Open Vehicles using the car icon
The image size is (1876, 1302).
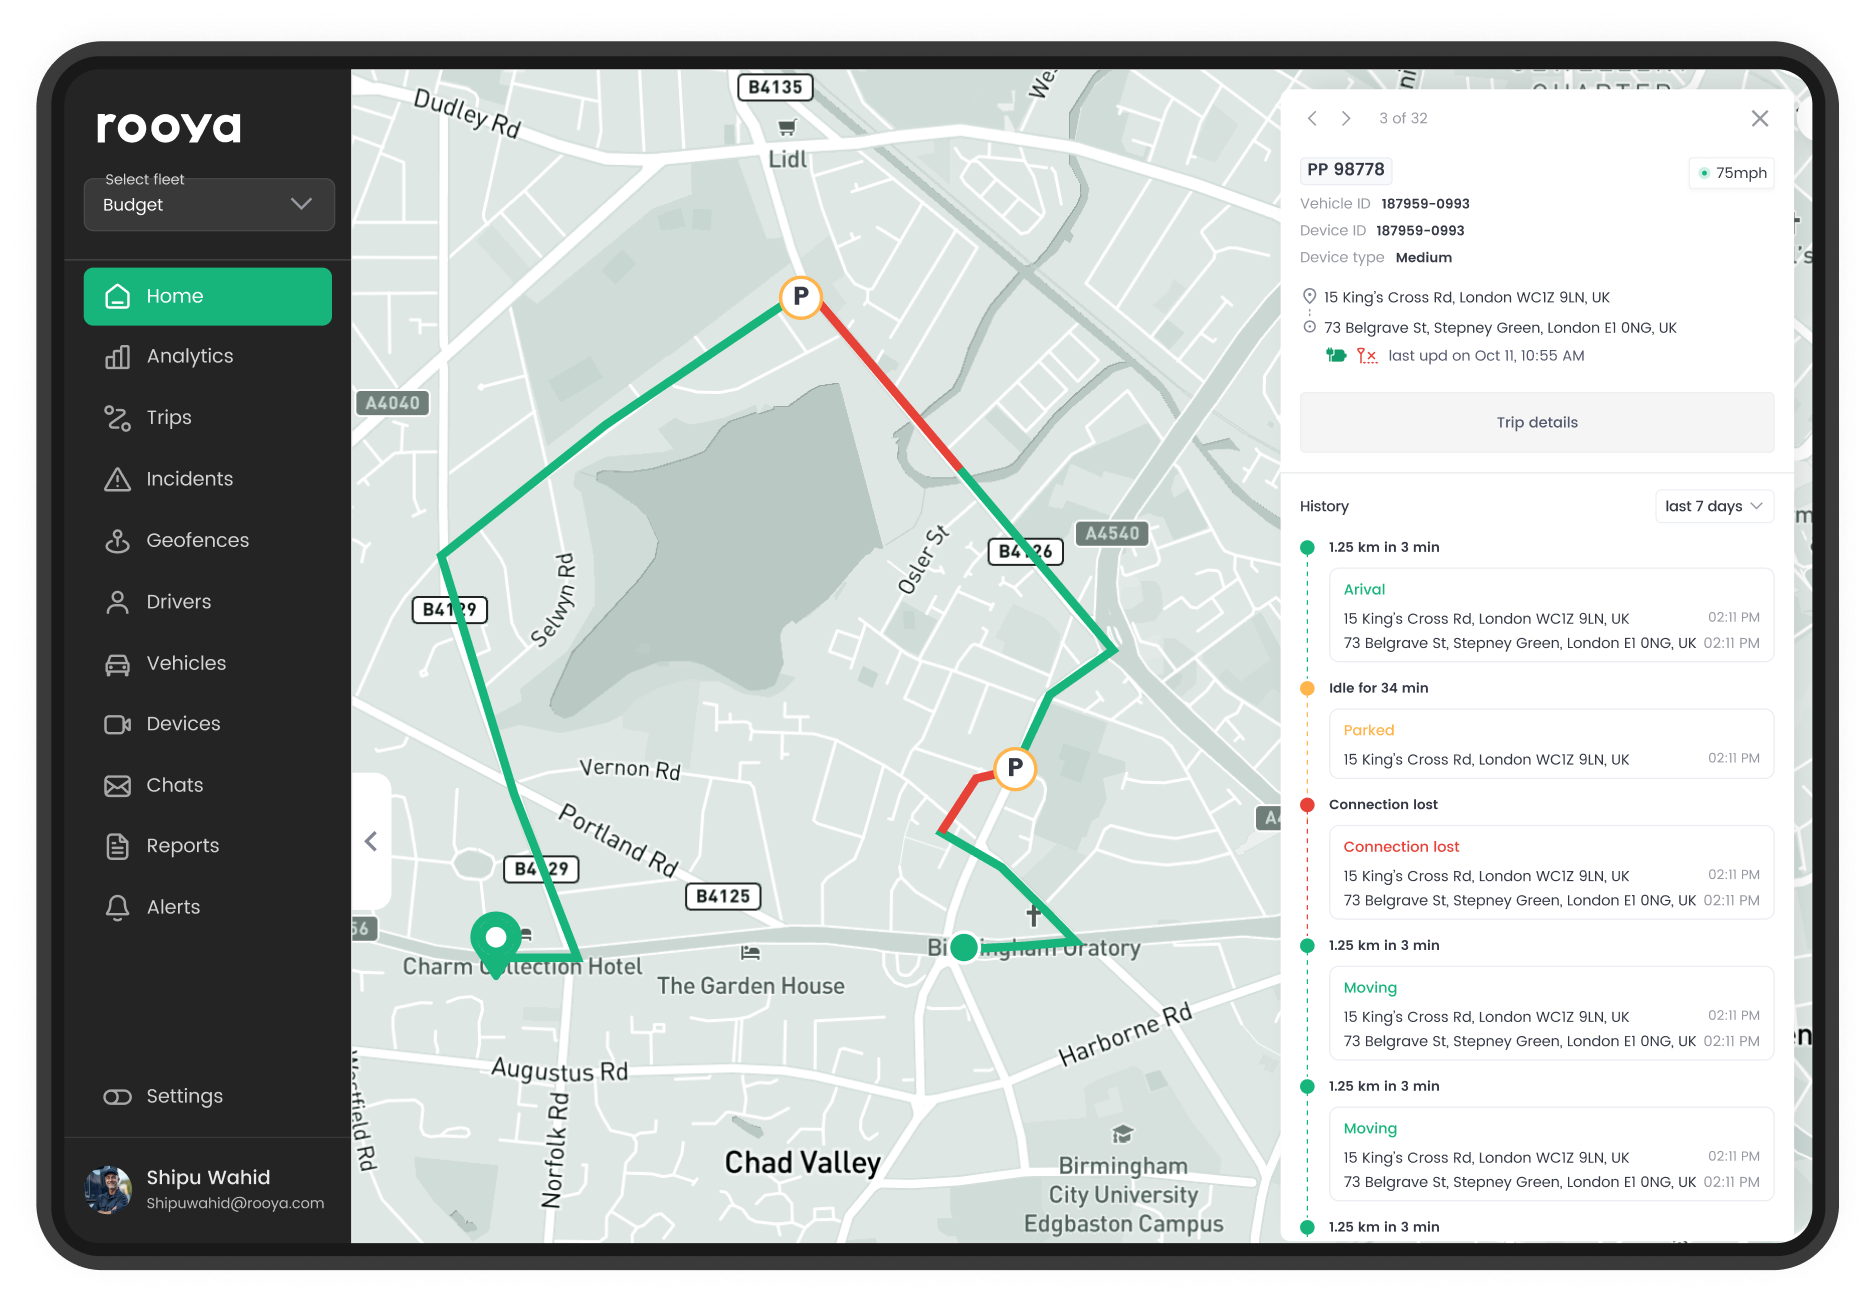(x=116, y=663)
